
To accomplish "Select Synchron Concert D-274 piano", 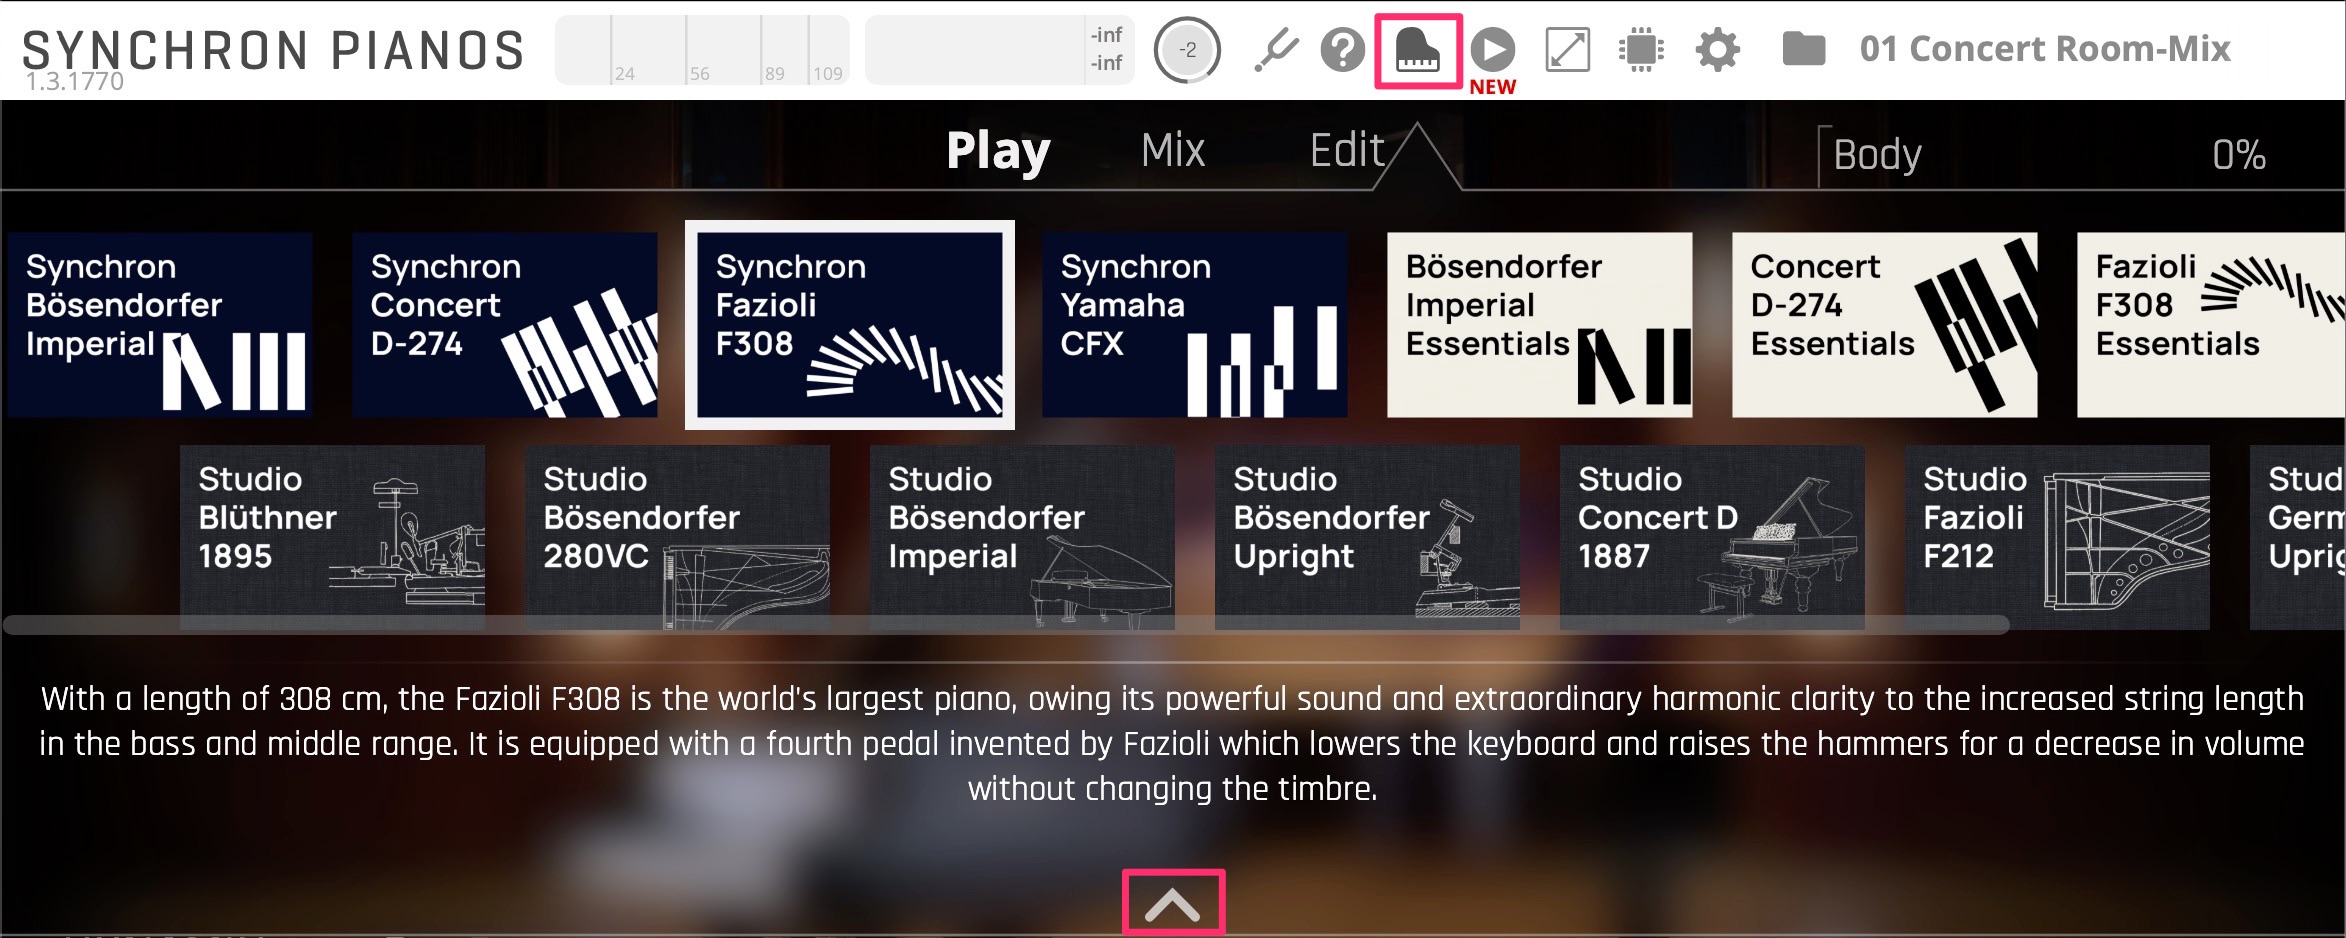I will tap(504, 325).
